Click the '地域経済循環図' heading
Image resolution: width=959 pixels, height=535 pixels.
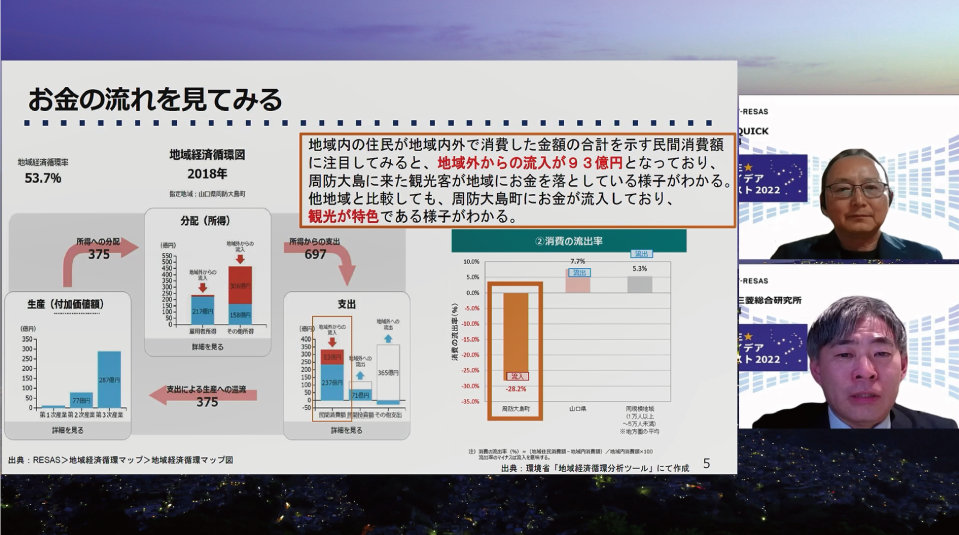(x=207, y=155)
